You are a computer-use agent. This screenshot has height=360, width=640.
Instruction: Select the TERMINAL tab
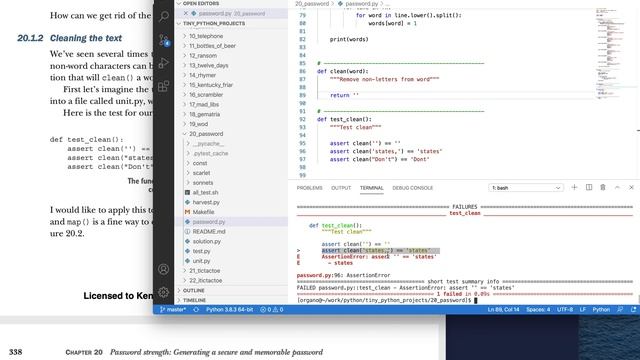371,188
